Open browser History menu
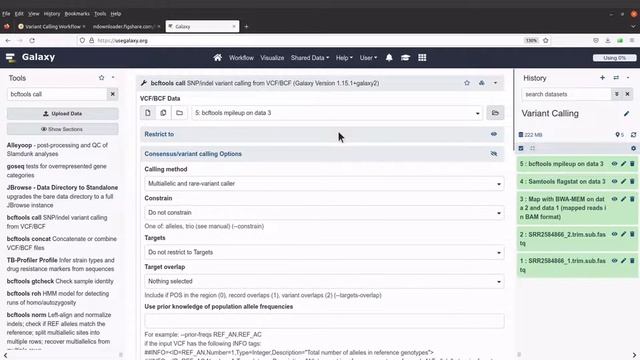The width and height of the screenshot is (640, 360). 52,13
